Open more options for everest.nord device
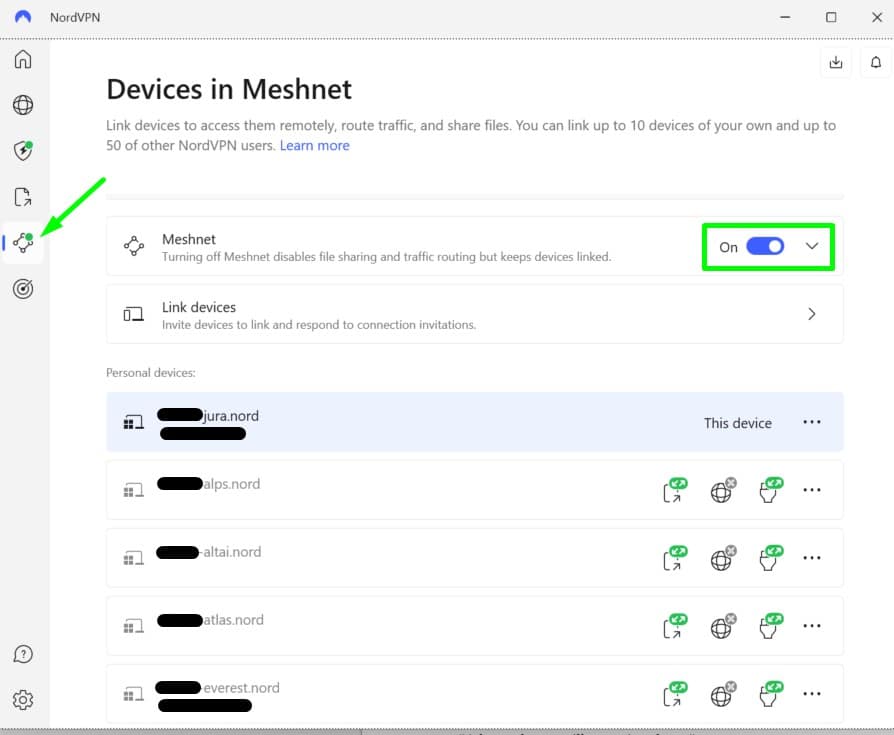The height and width of the screenshot is (735, 894). point(812,693)
